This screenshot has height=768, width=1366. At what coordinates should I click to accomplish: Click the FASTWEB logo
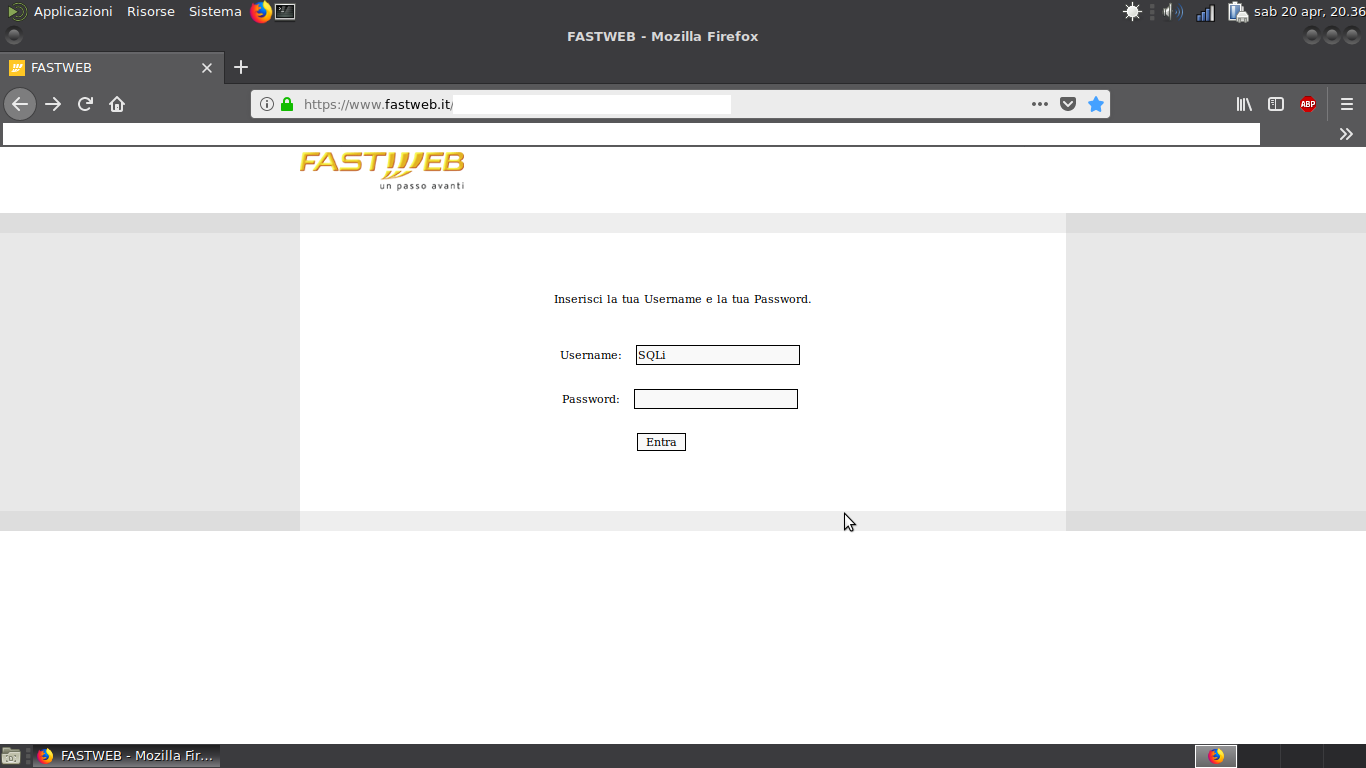coord(382,170)
